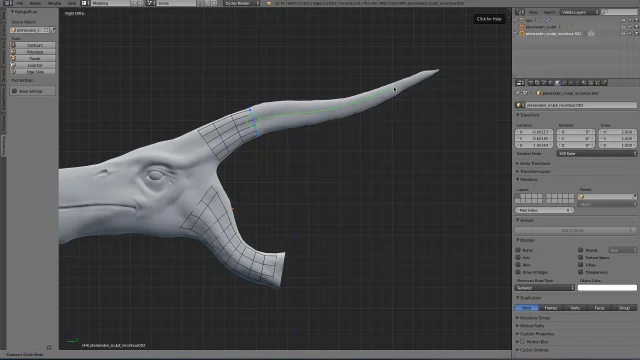The height and width of the screenshot is (360, 640).
Task: Expand the Motion Paths panel
Action: [531, 326]
